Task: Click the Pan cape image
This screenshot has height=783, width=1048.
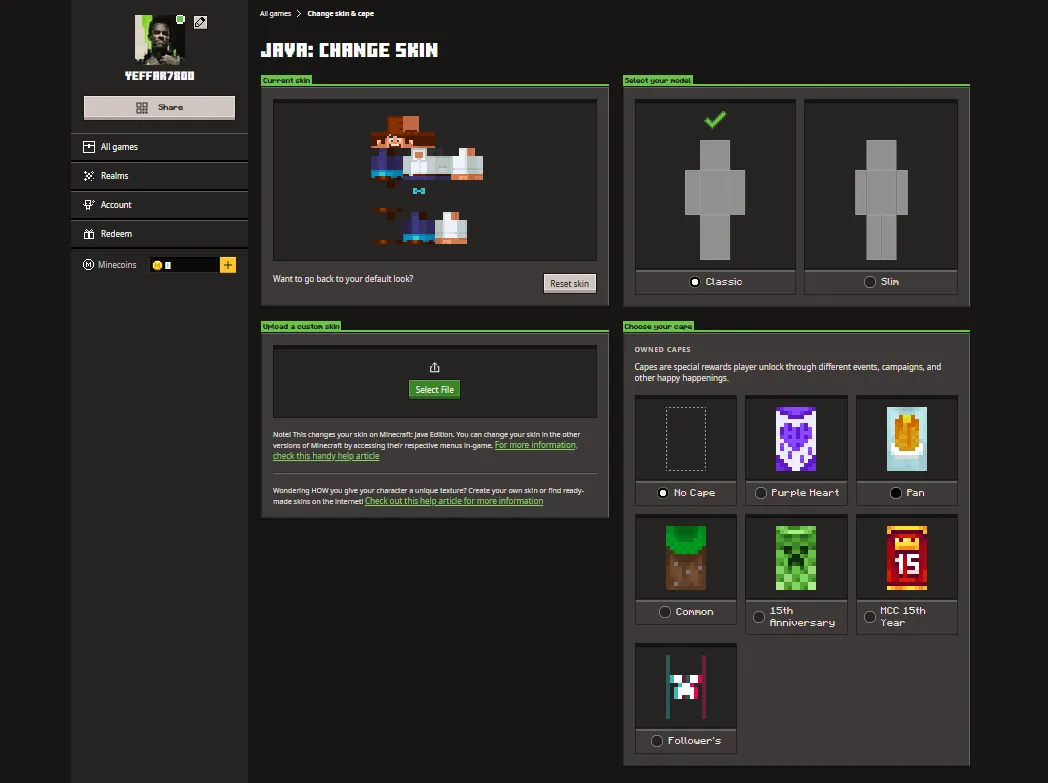Action: [x=907, y=439]
